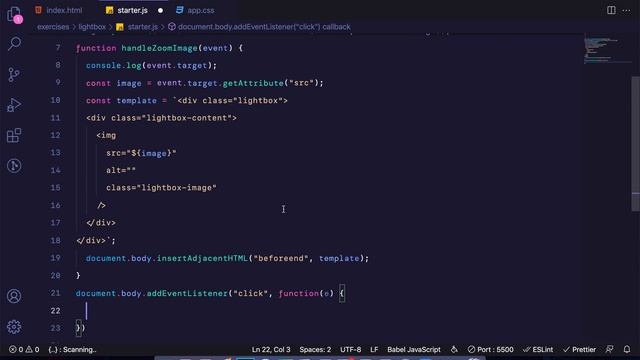Click the Prettier status item
Viewport: 640px width, 360px height.
[579, 349]
